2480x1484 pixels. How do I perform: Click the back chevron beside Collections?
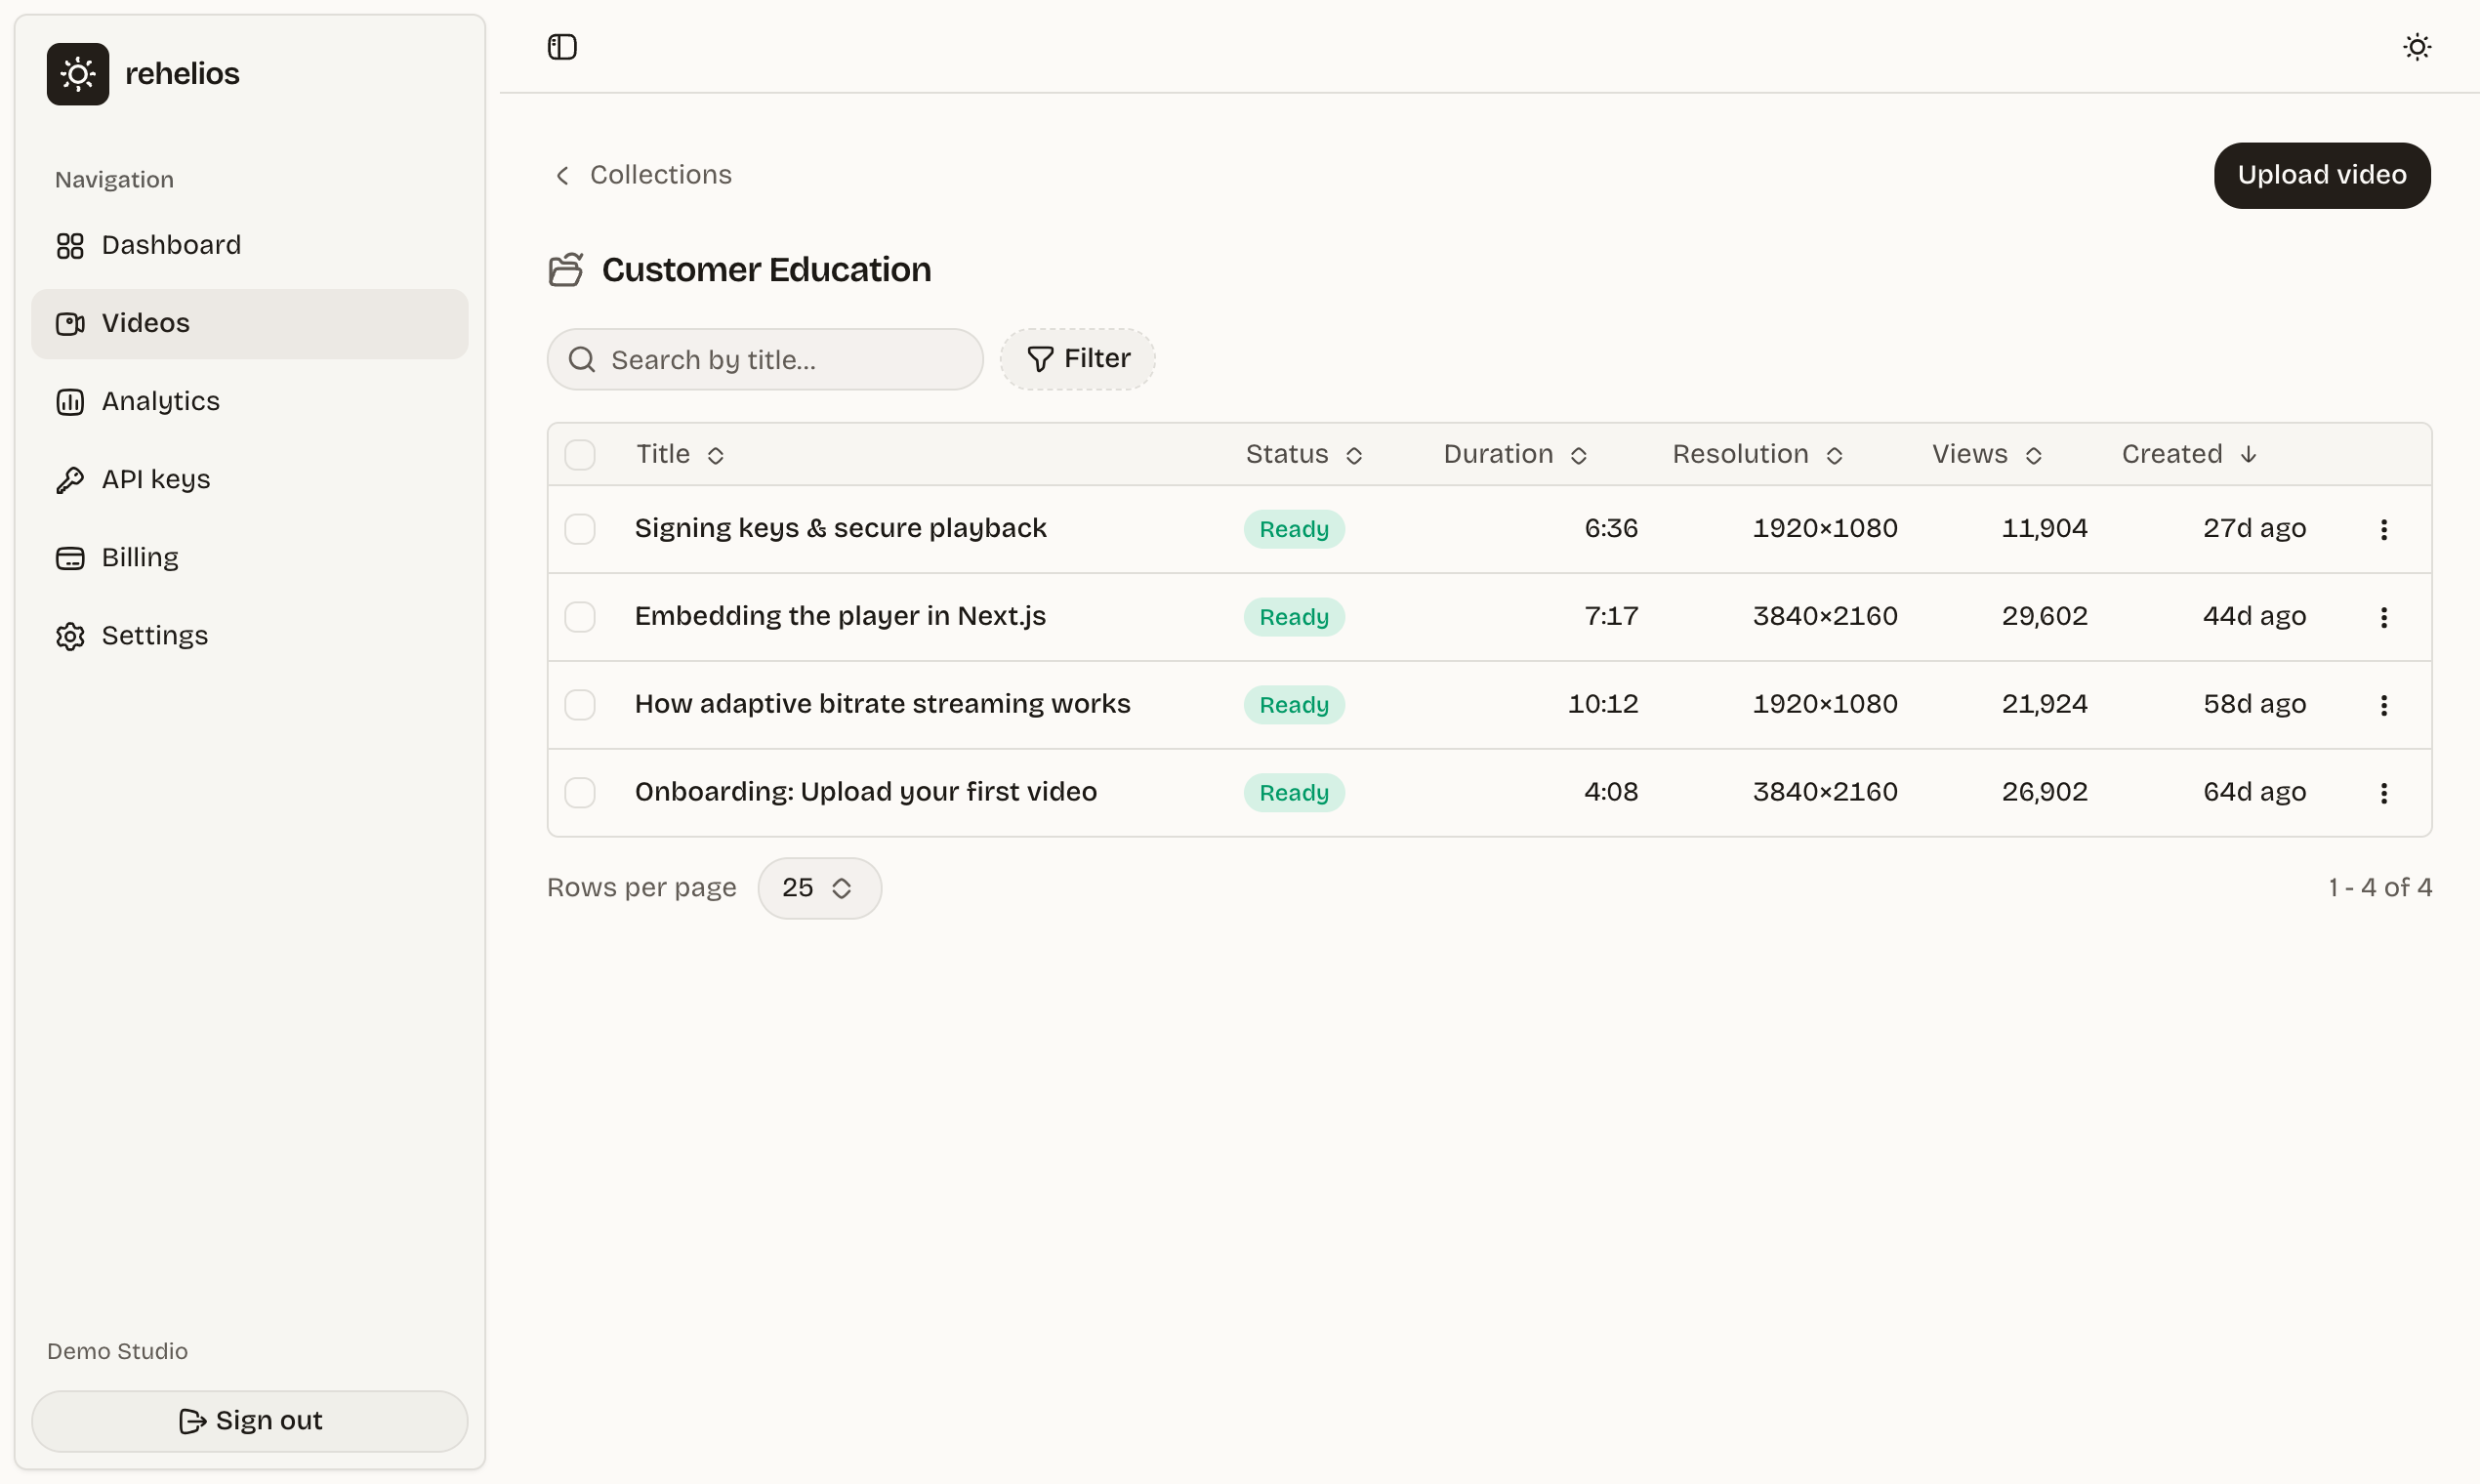coord(562,176)
